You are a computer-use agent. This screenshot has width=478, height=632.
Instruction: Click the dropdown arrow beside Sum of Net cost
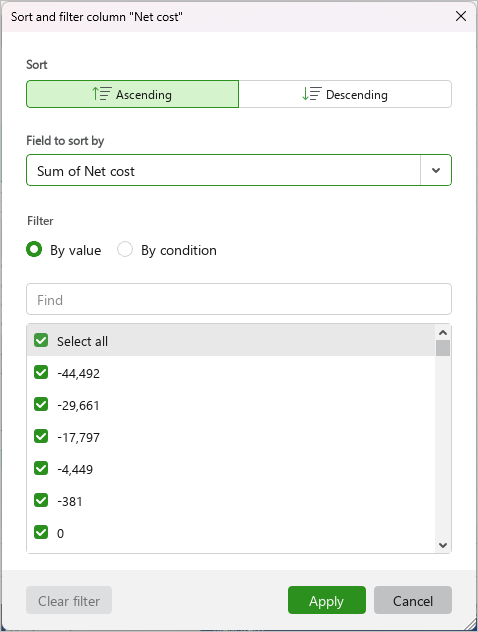436,170
